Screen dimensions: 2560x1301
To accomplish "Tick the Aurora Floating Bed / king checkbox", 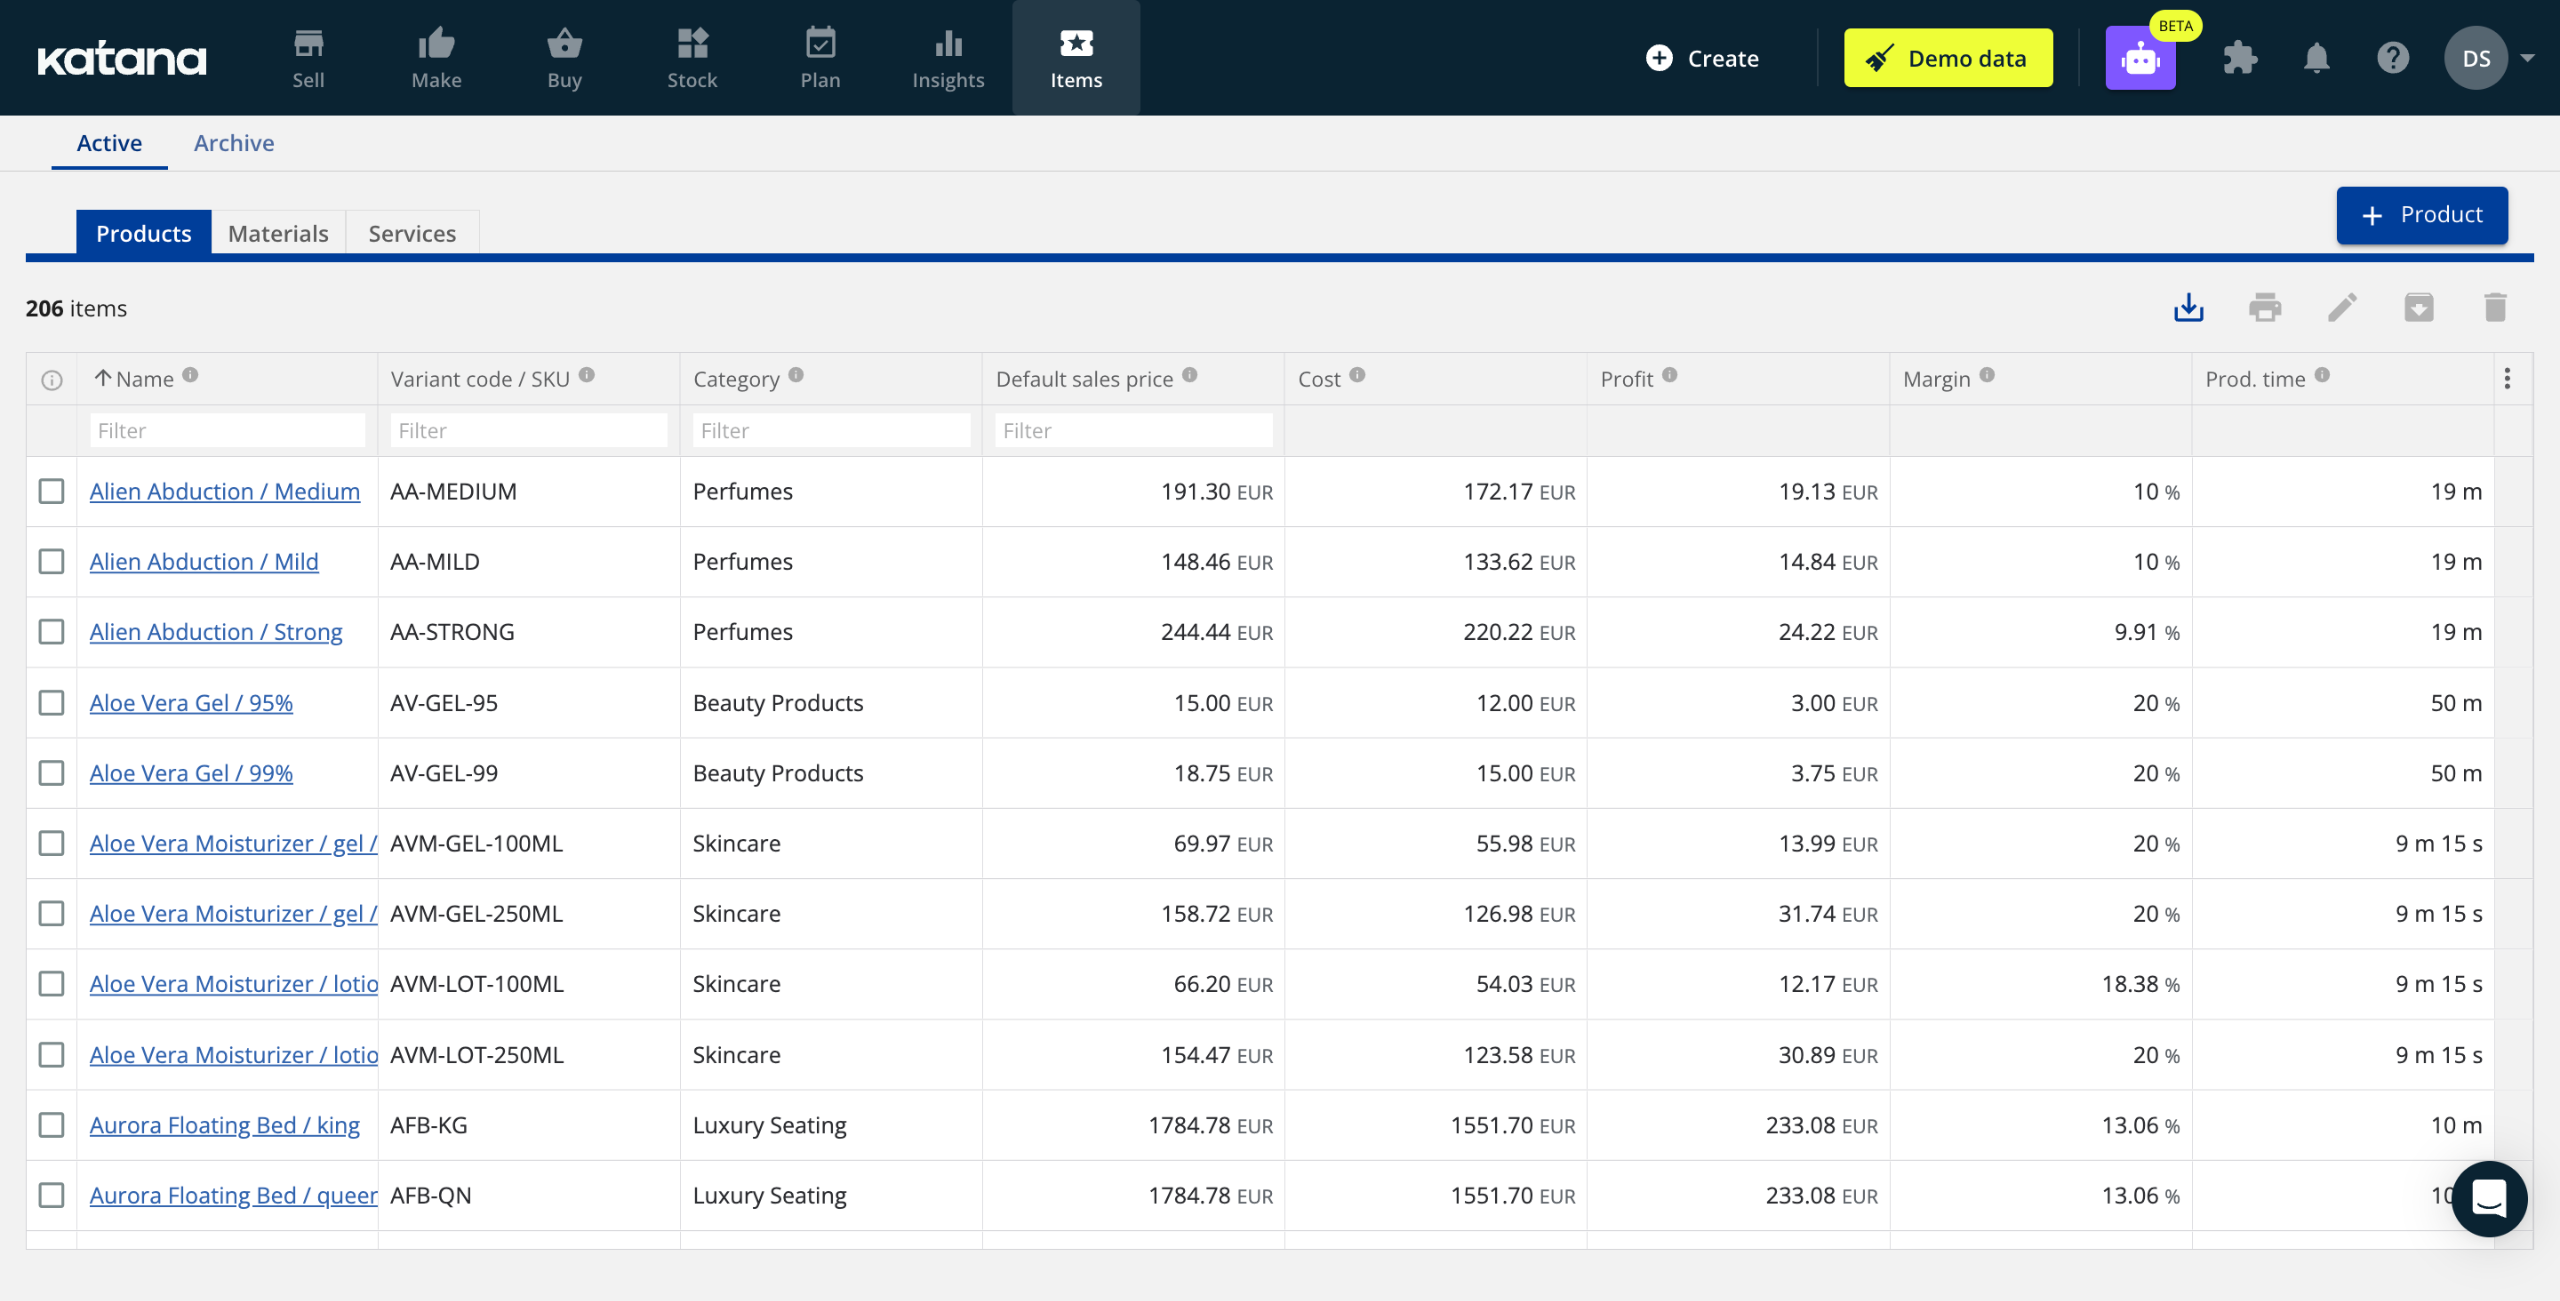I will (51, 1125).
